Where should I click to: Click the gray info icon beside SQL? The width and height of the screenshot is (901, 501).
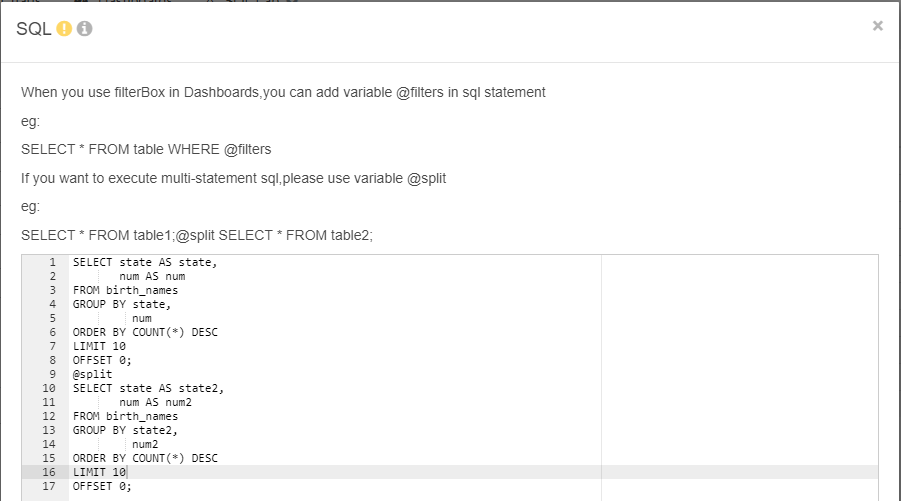84,29
